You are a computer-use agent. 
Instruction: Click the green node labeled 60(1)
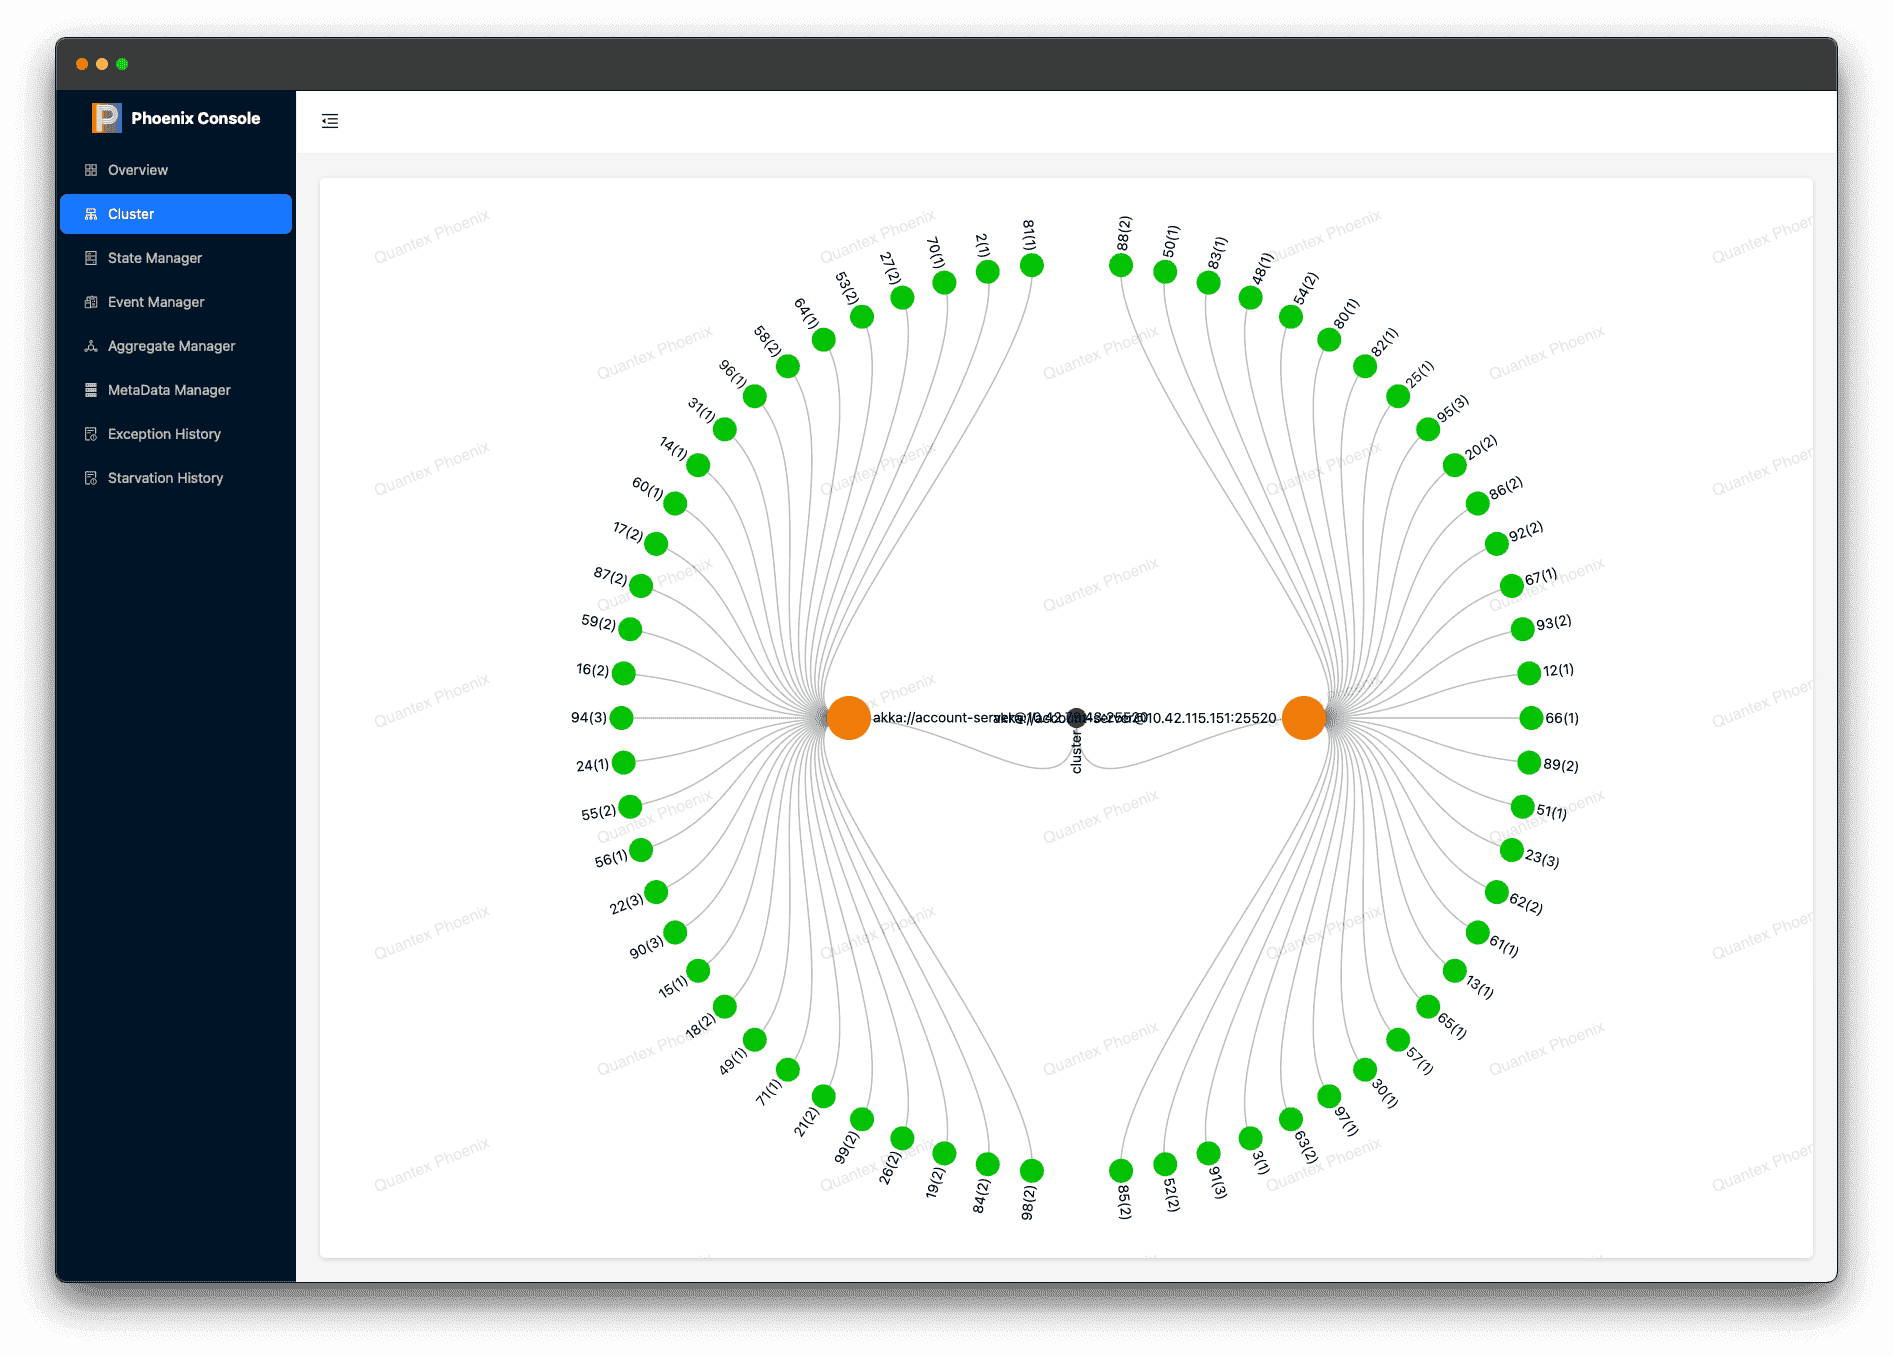click(675, 503)
